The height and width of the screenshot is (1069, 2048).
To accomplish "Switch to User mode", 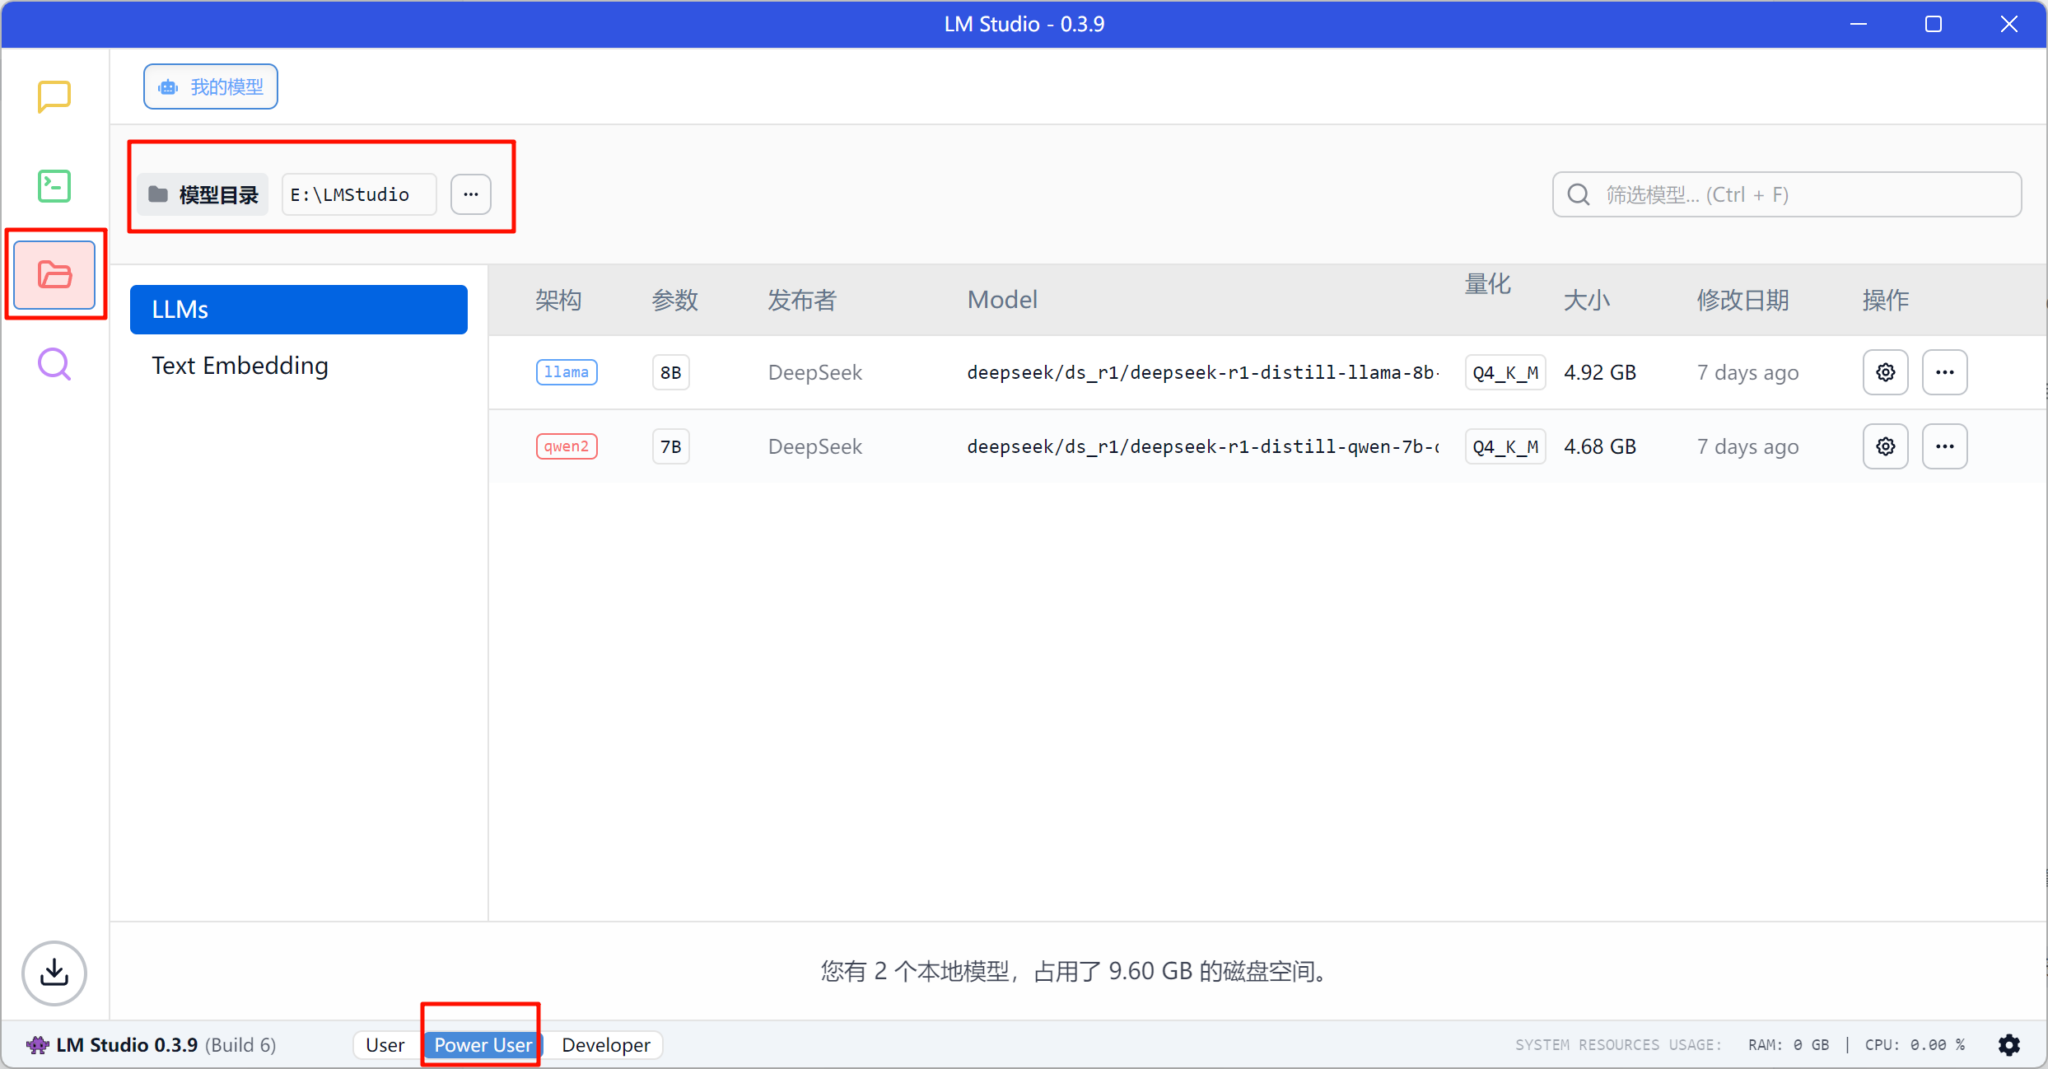I will (x=384, y=1044).
